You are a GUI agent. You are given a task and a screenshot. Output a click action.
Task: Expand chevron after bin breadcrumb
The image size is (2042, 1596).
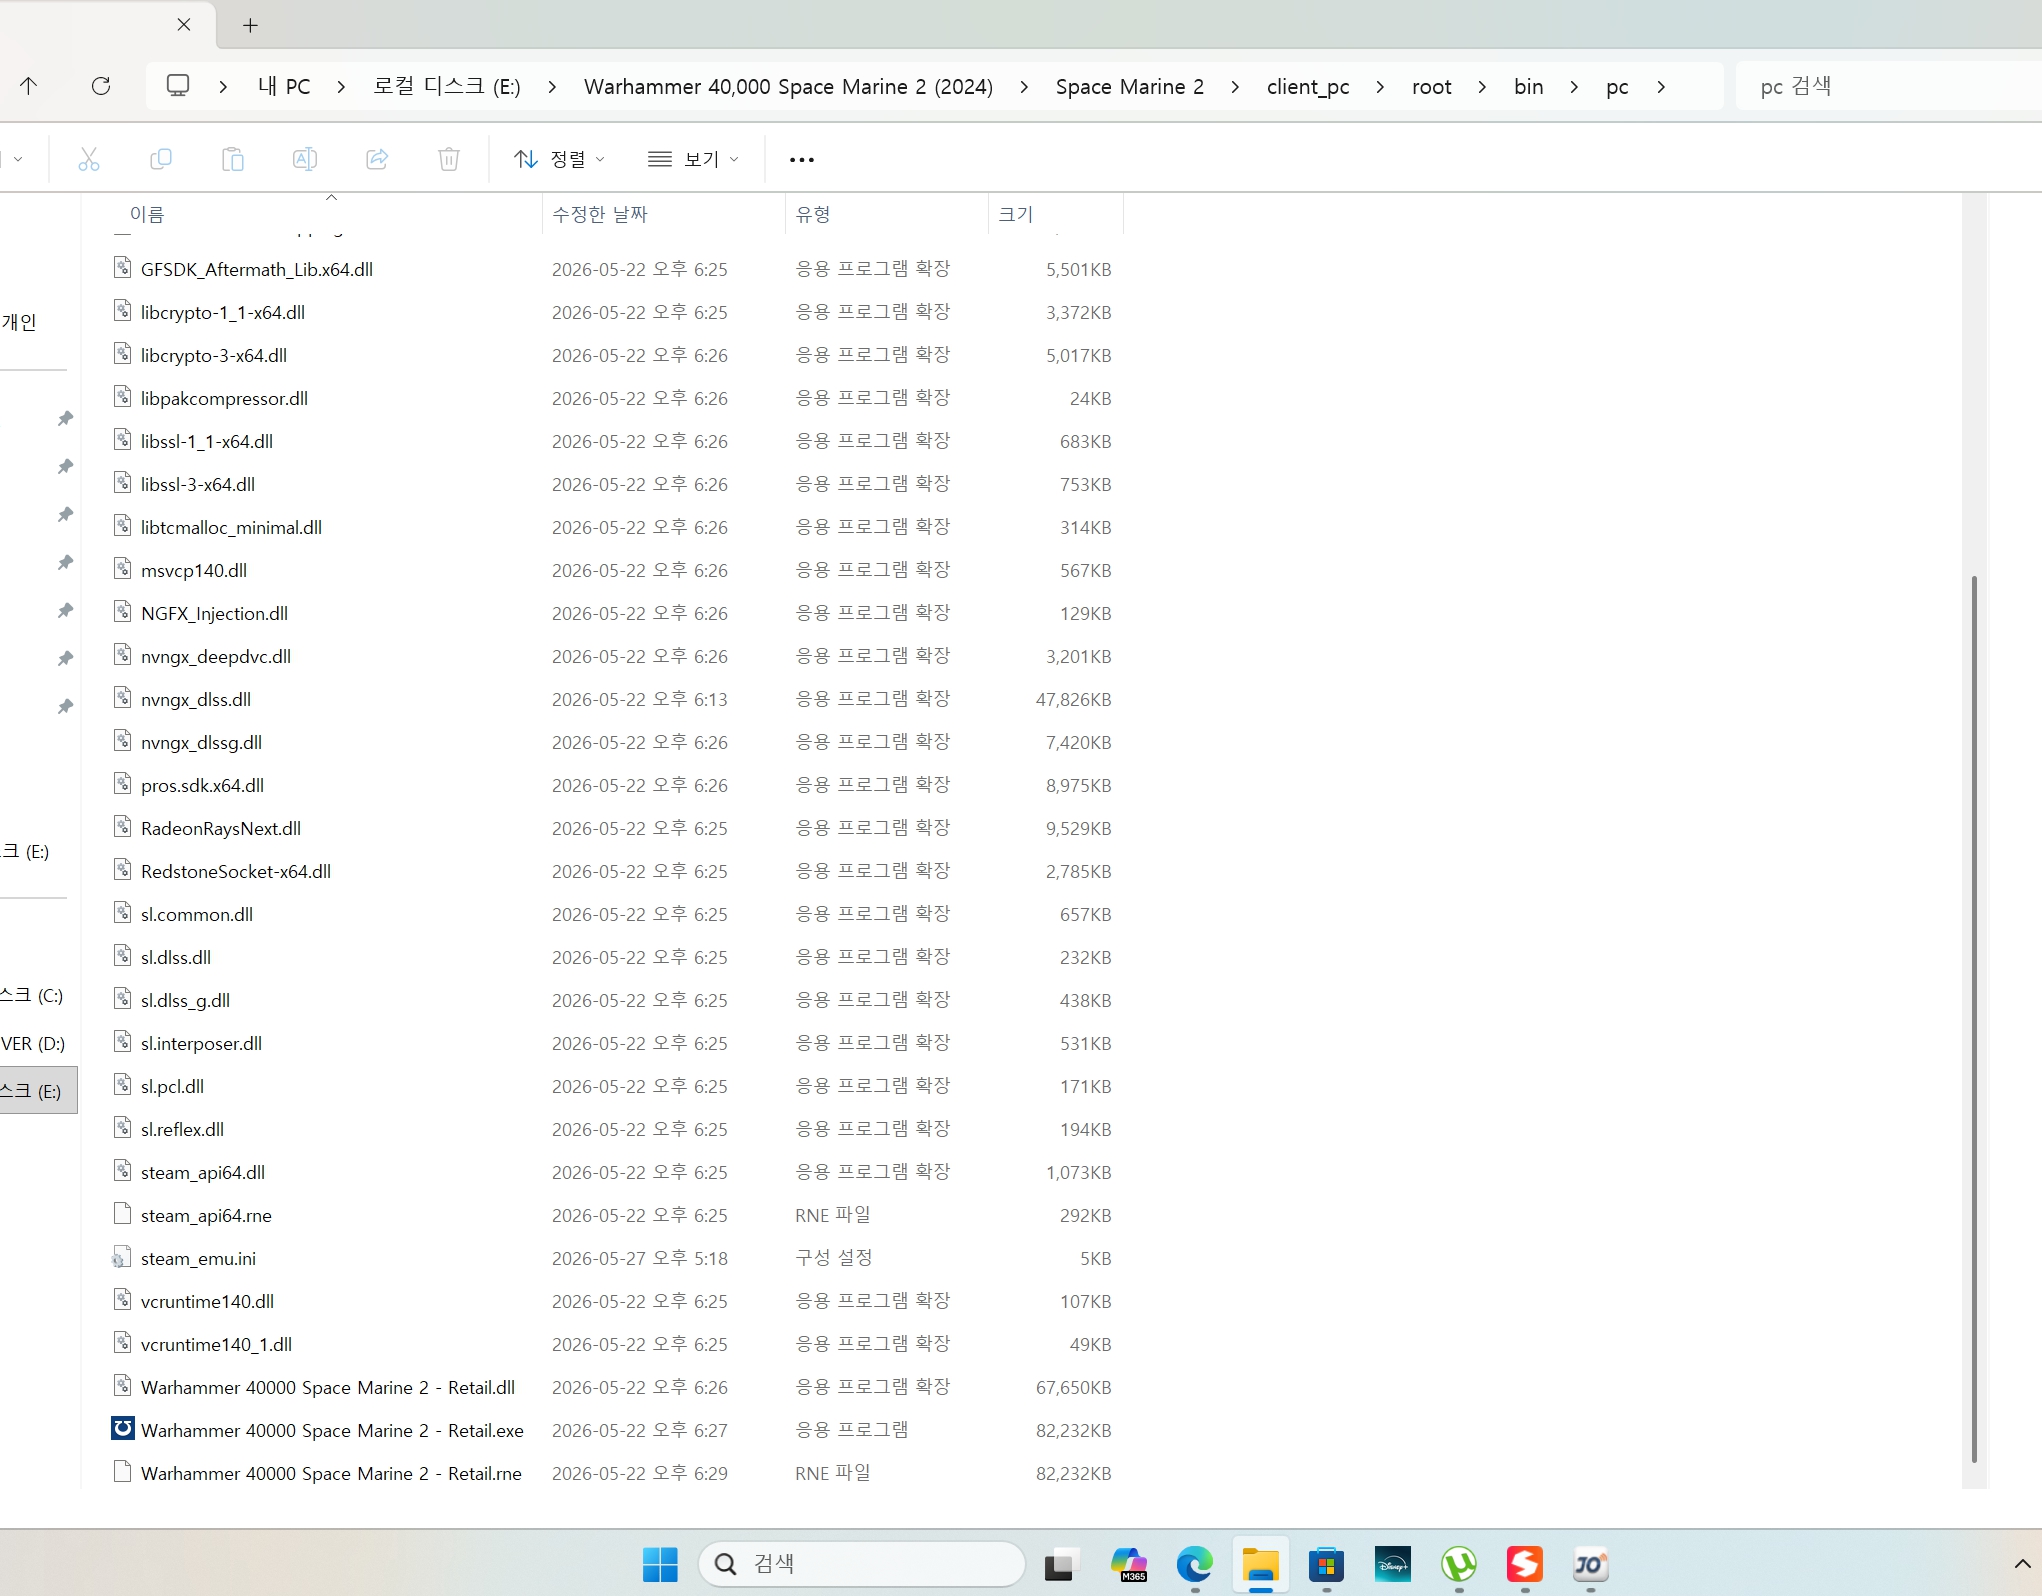click(1574, 87)
